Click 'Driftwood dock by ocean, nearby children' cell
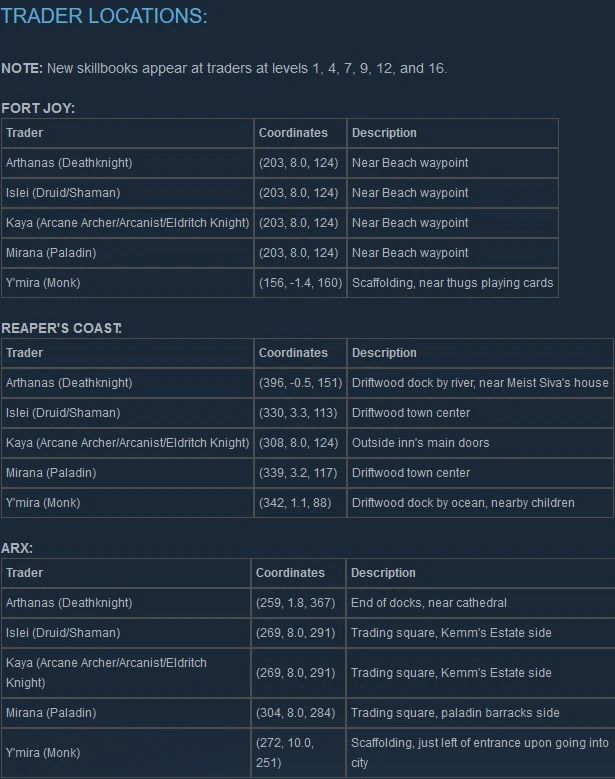 (463, 503)
